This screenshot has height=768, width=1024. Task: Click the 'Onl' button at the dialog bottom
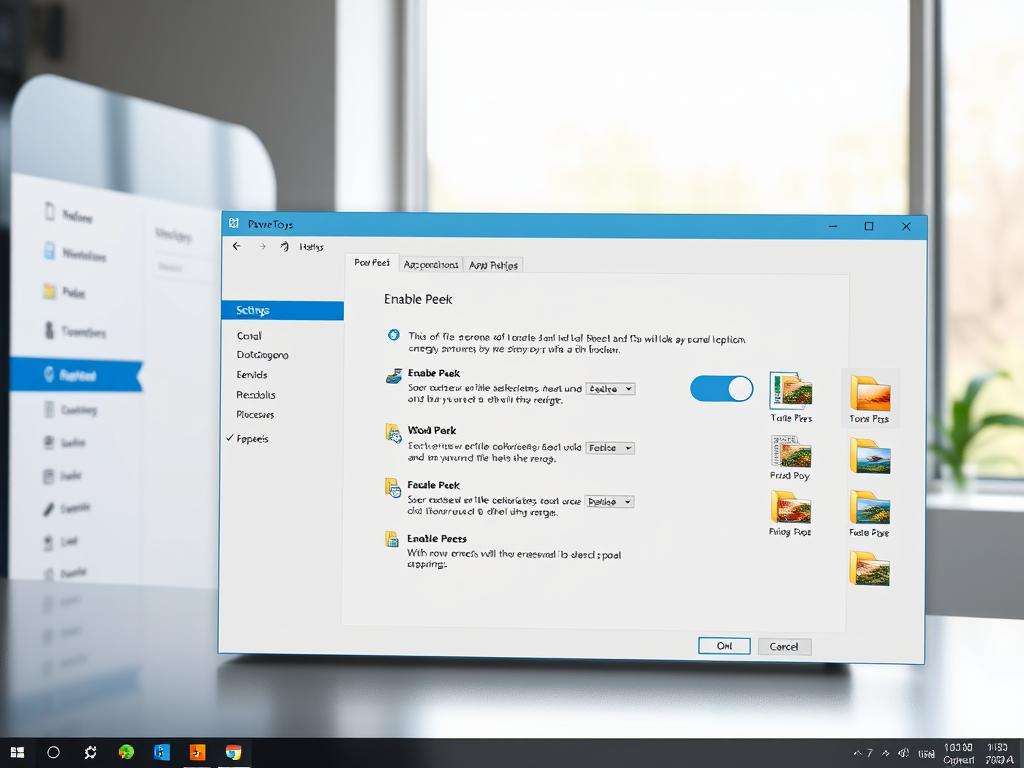[x=724, y=646]
